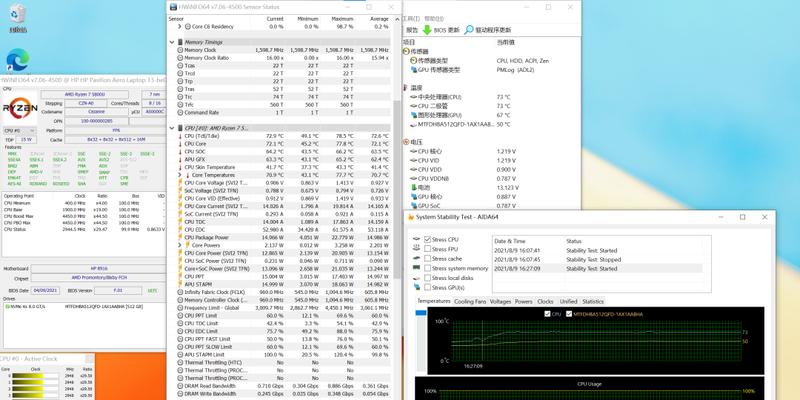Click the memory chip icon beside Memory Timings
Image resolution: width=800 pixels, height=400 pixels.
coord(180,42)
